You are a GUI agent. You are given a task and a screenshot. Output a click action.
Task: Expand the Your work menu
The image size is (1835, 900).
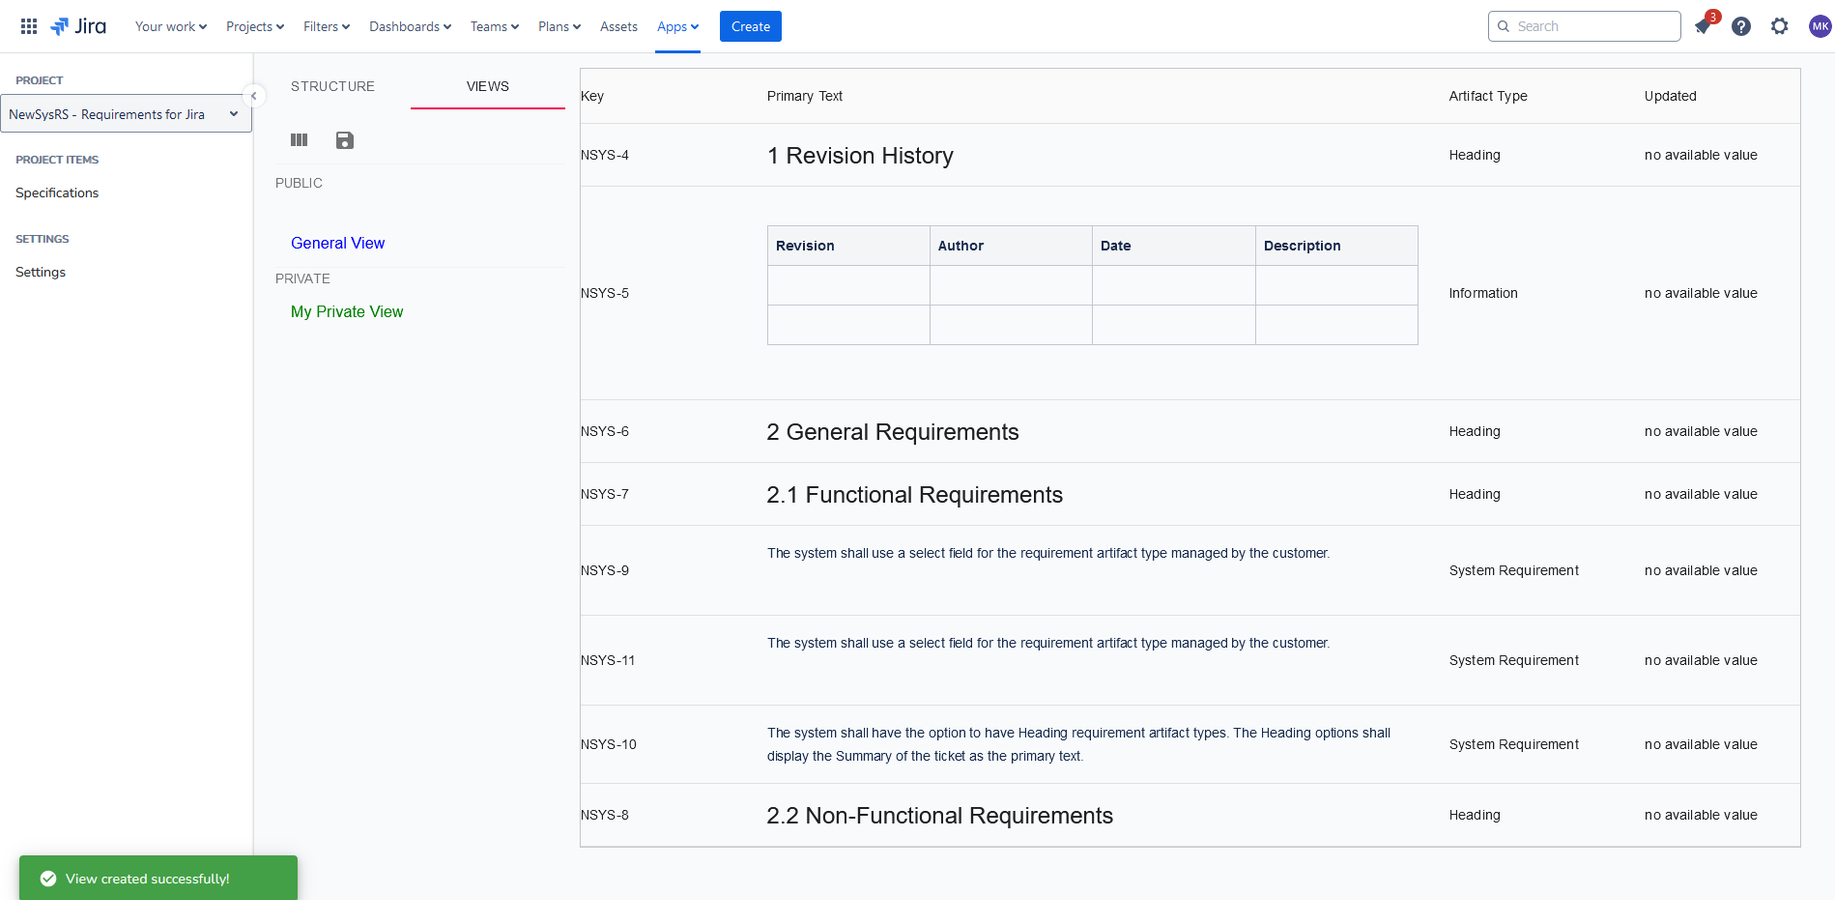(171, 26)
